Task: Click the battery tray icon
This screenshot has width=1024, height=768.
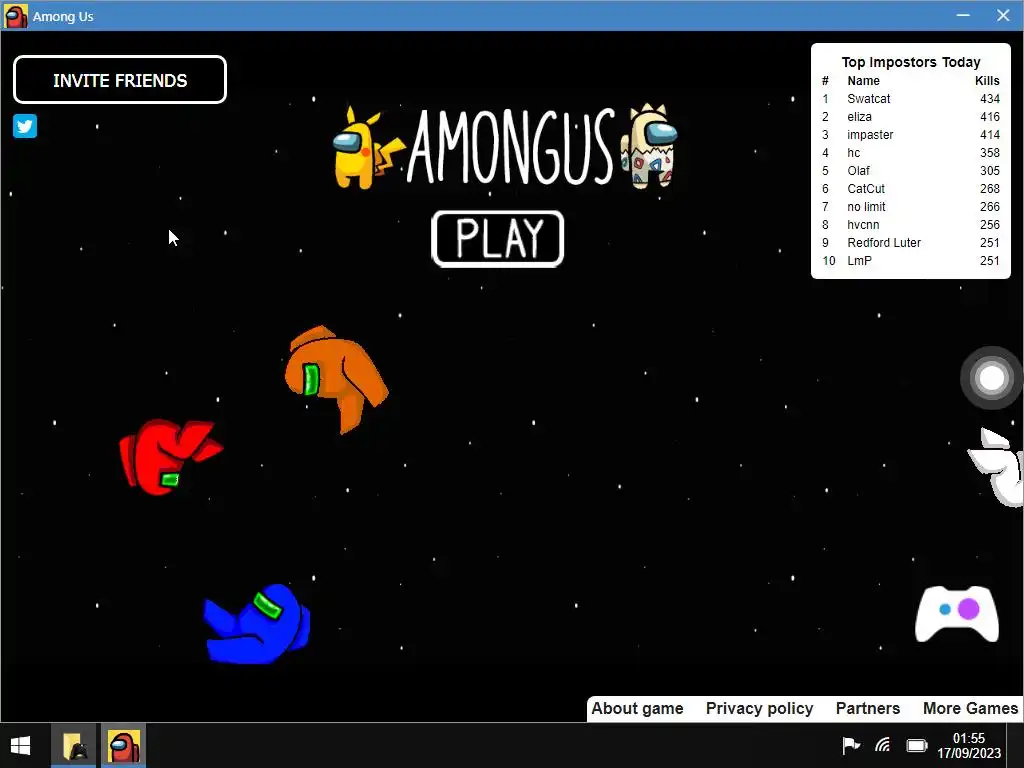Action: pos(917,745)
